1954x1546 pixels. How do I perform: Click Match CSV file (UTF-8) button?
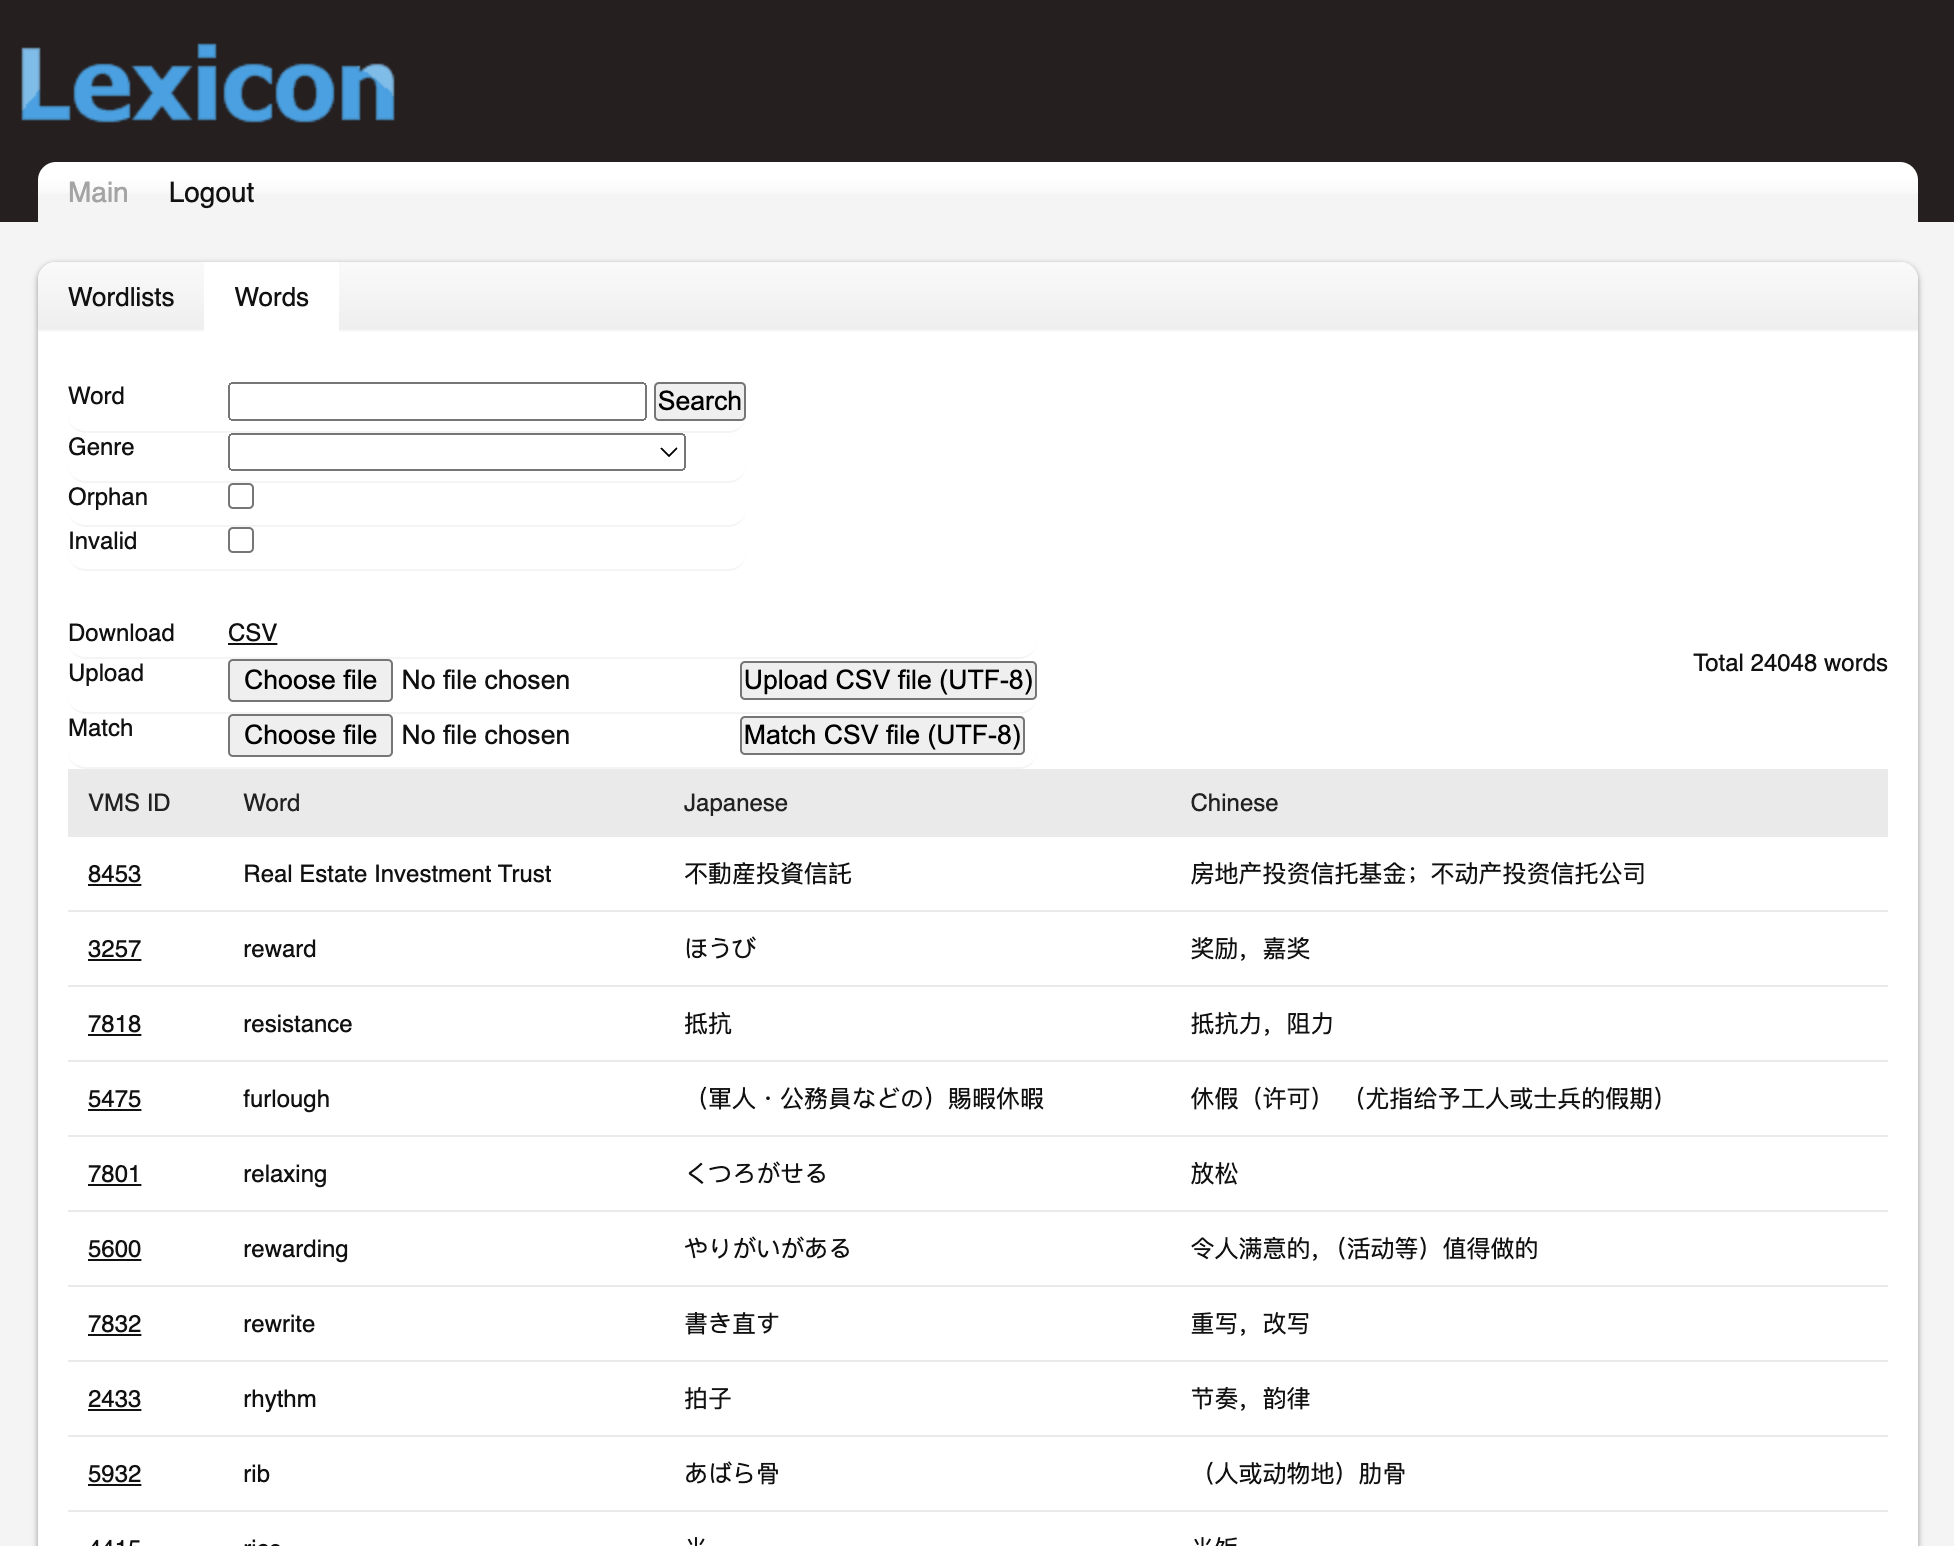point(882,735)
